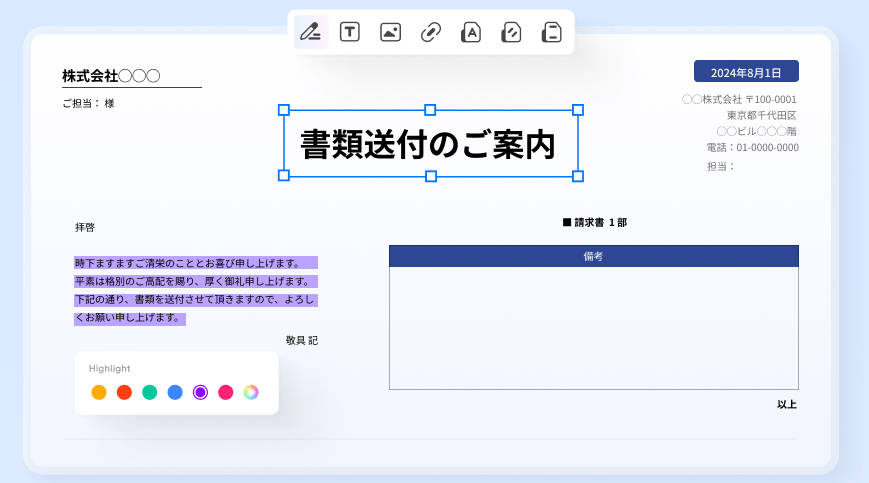Click the Highlight panel label
This screenshot has height=483, width=869.
point(110,368)
